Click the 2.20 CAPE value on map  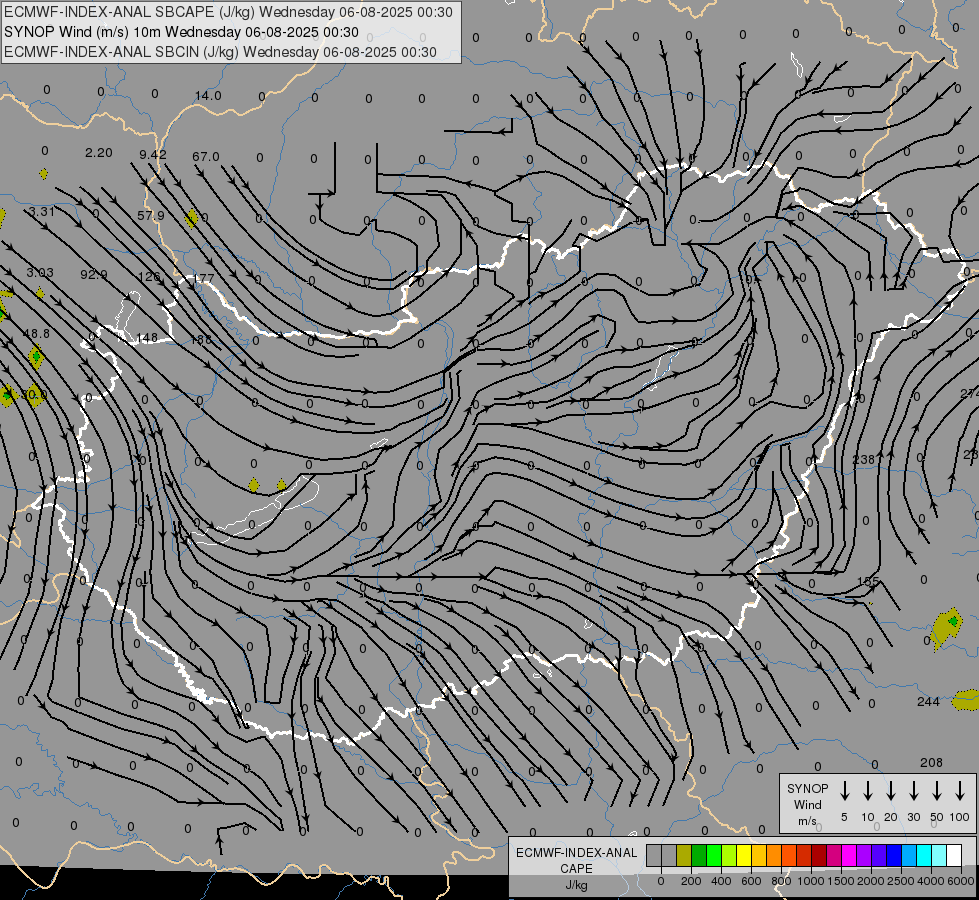tap(99, 152)
